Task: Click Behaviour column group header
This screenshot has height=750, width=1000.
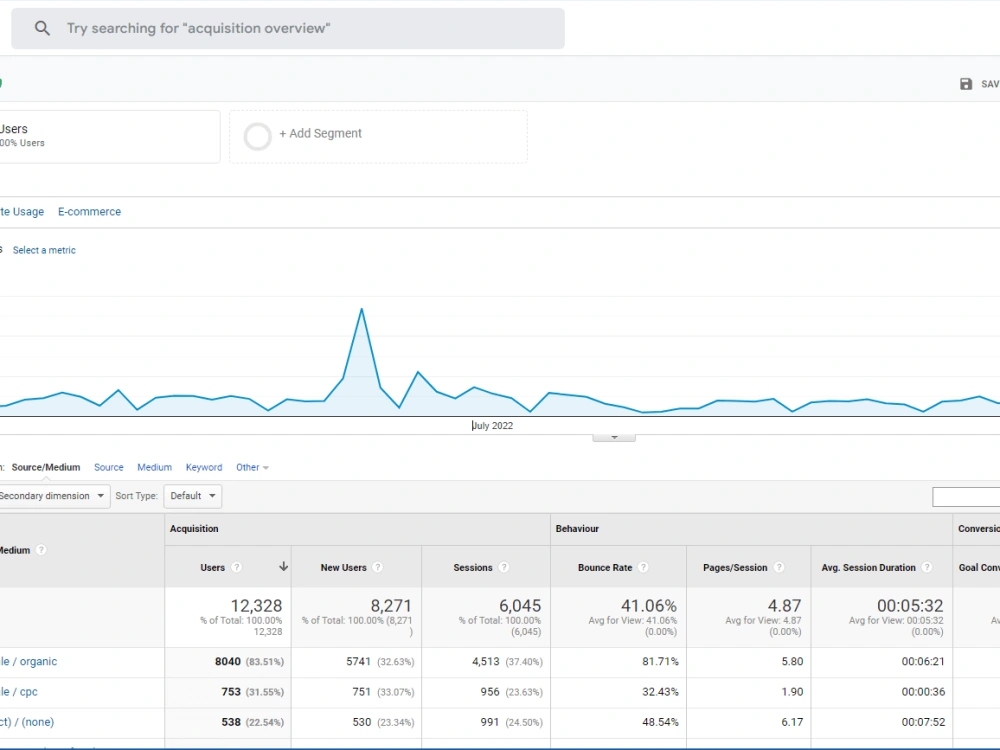Action: 577,529
